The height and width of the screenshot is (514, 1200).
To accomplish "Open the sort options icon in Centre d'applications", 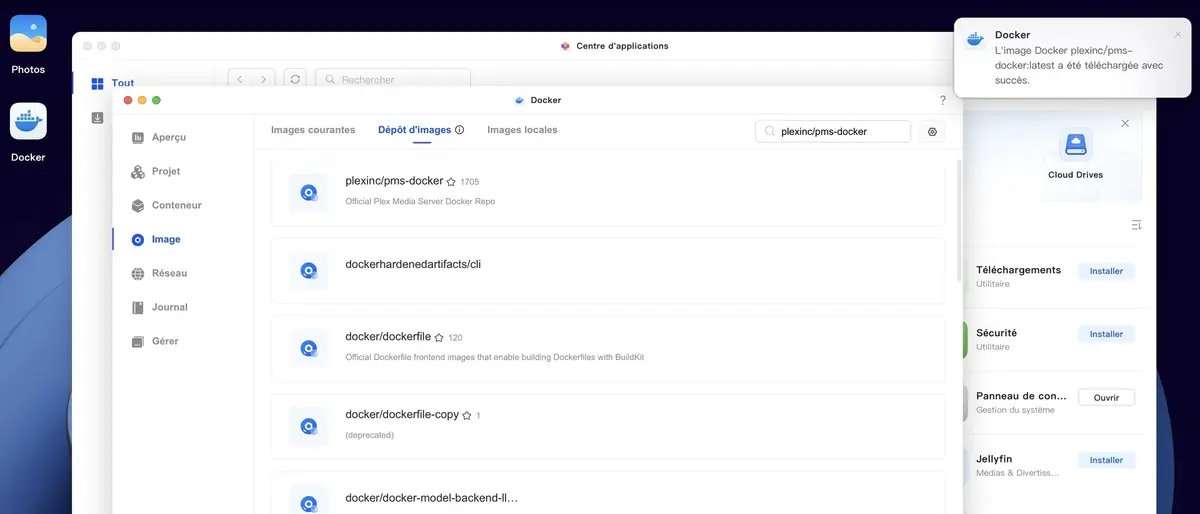I will point(1136,226).
